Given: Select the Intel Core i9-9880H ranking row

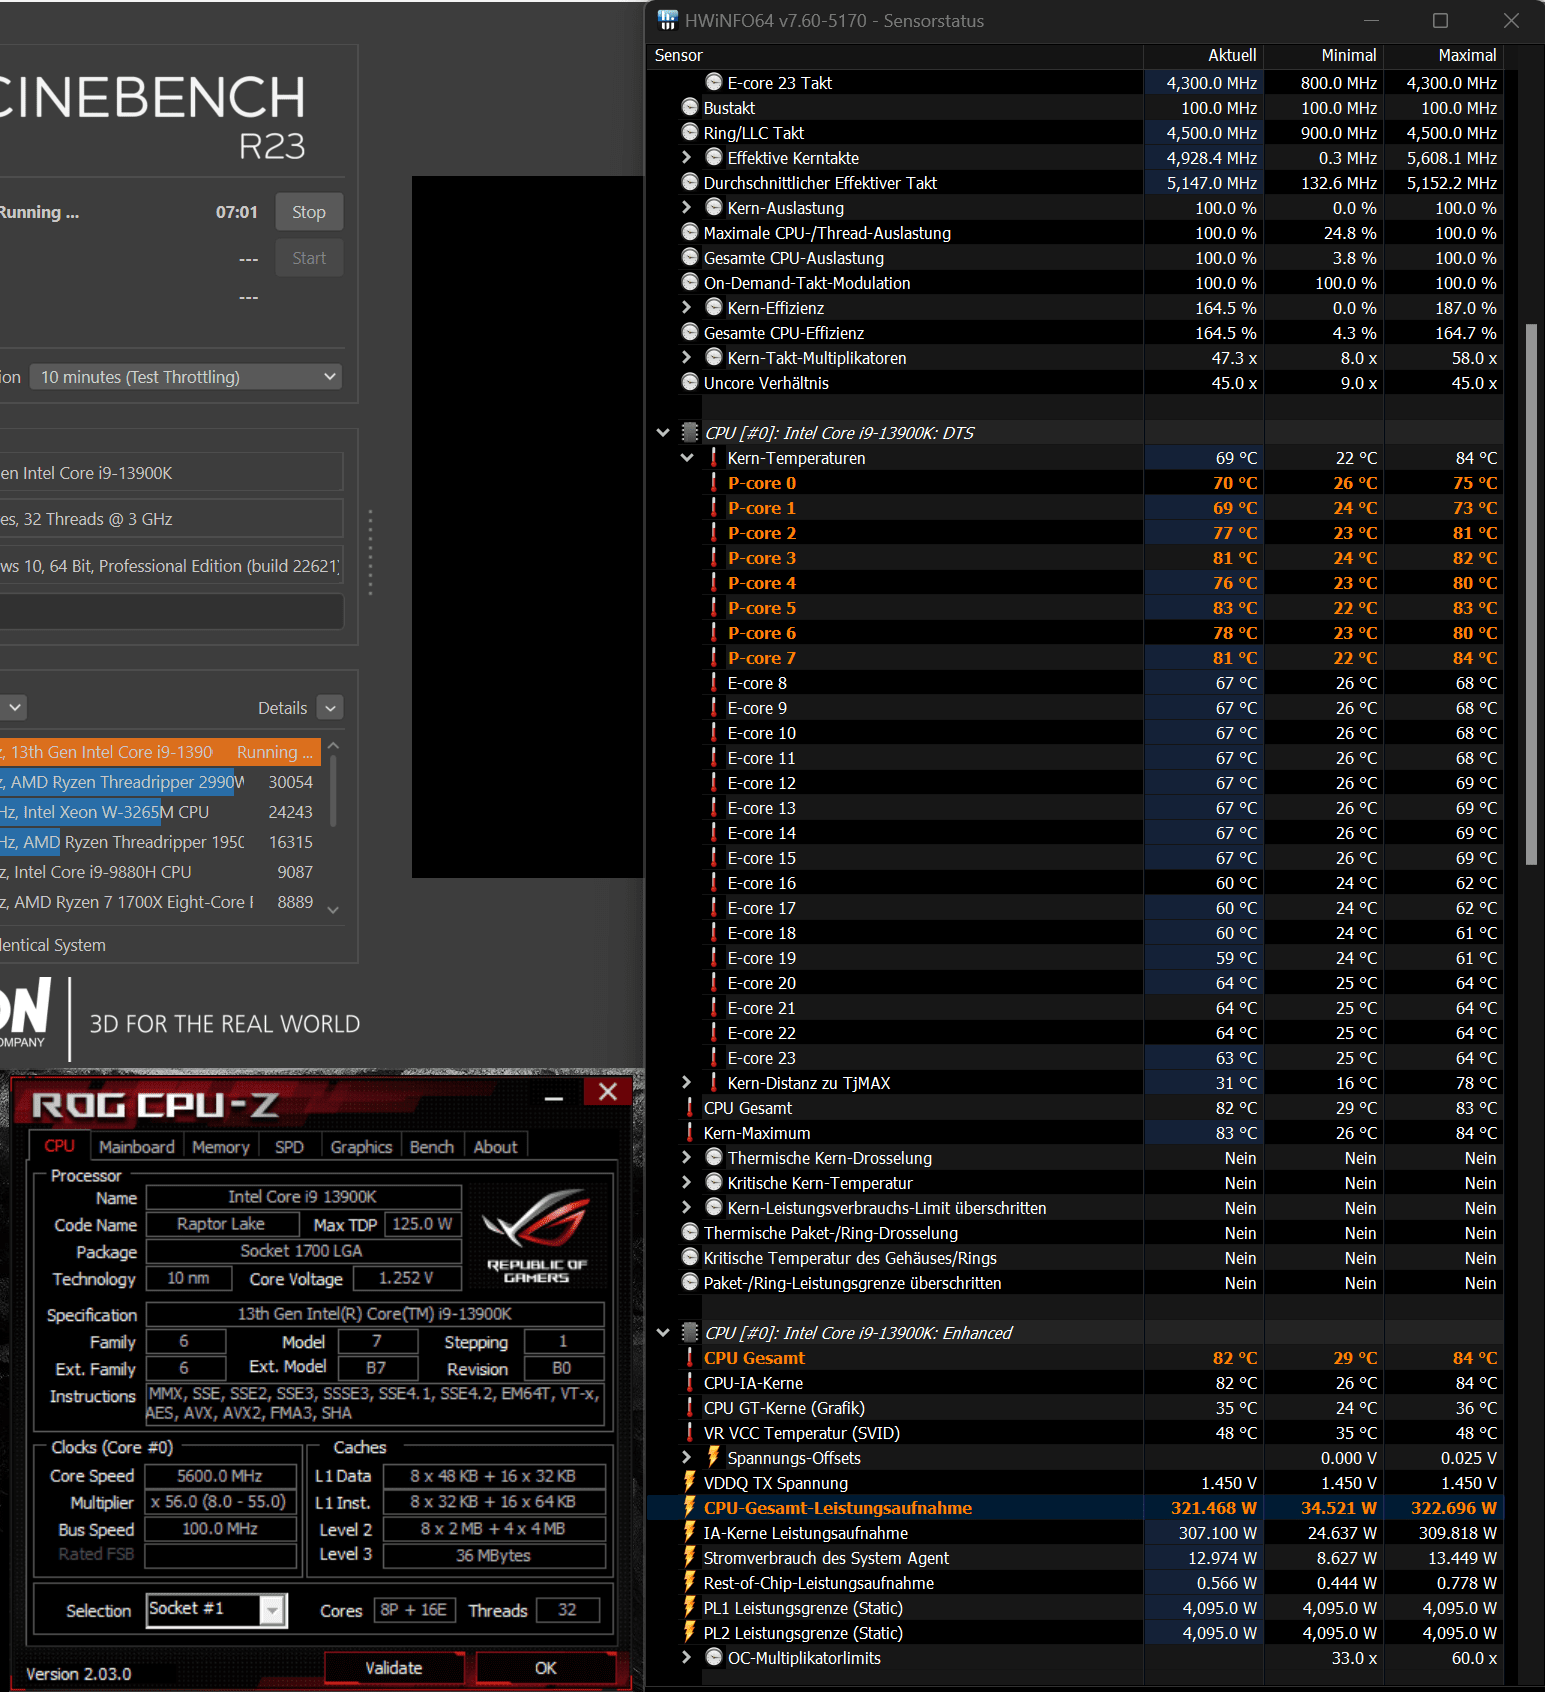Looking at the screenshot, I should tap(160, 872).
